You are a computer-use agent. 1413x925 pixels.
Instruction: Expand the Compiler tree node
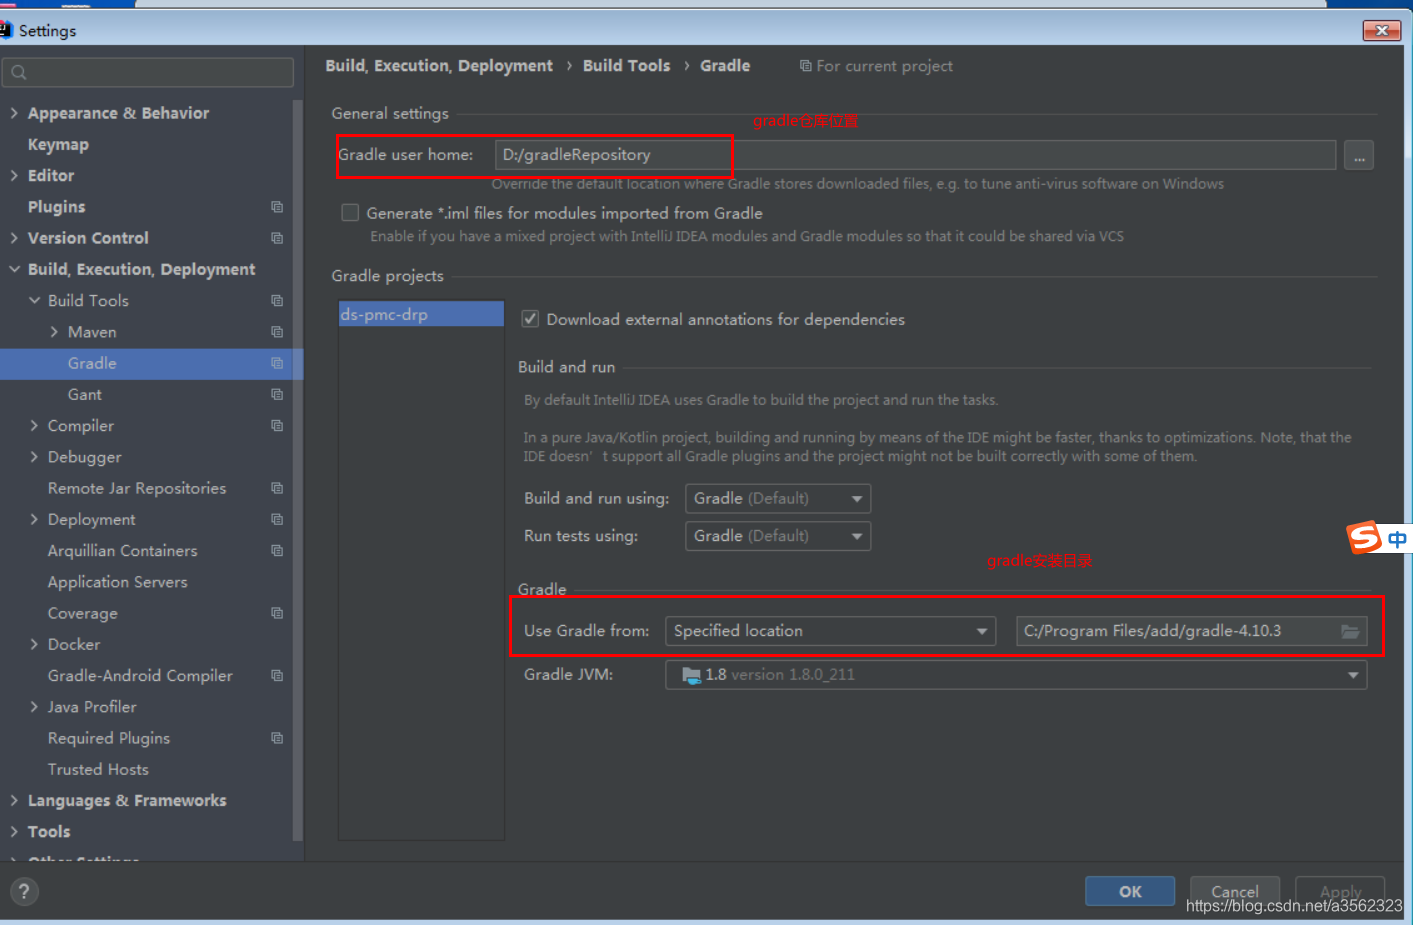tap(34, 426)
